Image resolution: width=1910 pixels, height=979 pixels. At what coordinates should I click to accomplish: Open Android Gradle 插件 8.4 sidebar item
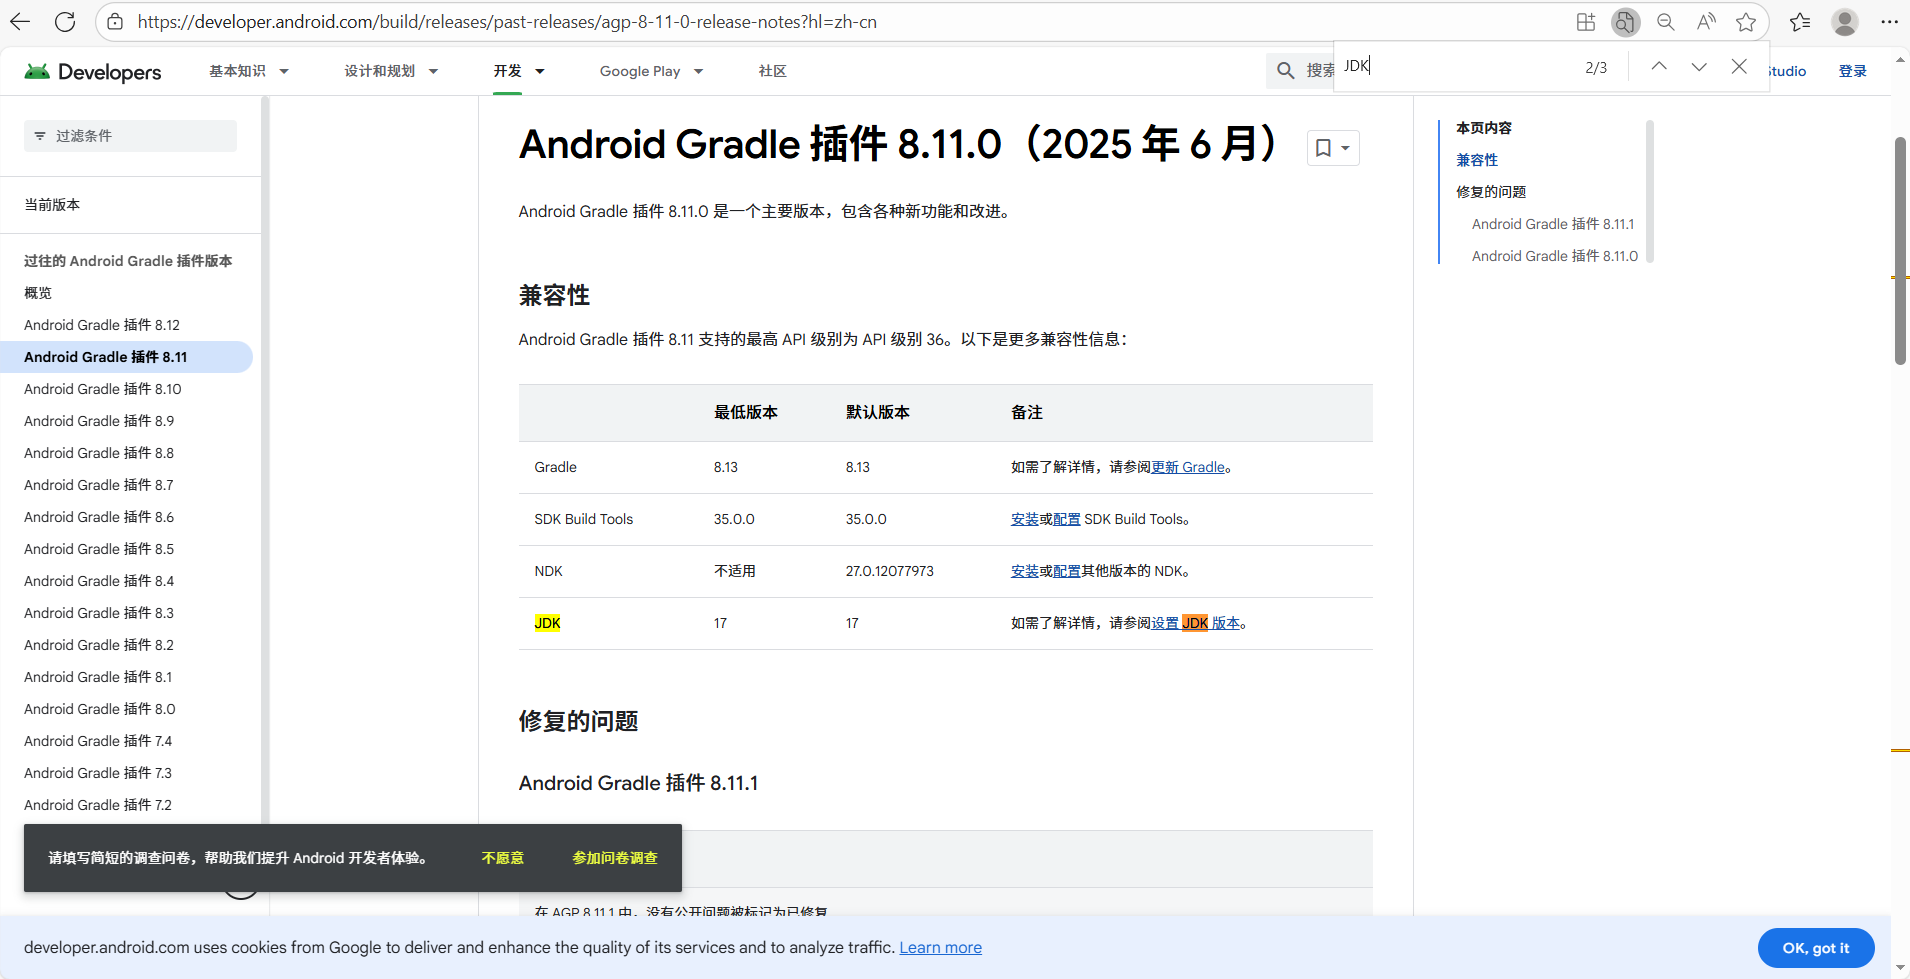[99, 581]
